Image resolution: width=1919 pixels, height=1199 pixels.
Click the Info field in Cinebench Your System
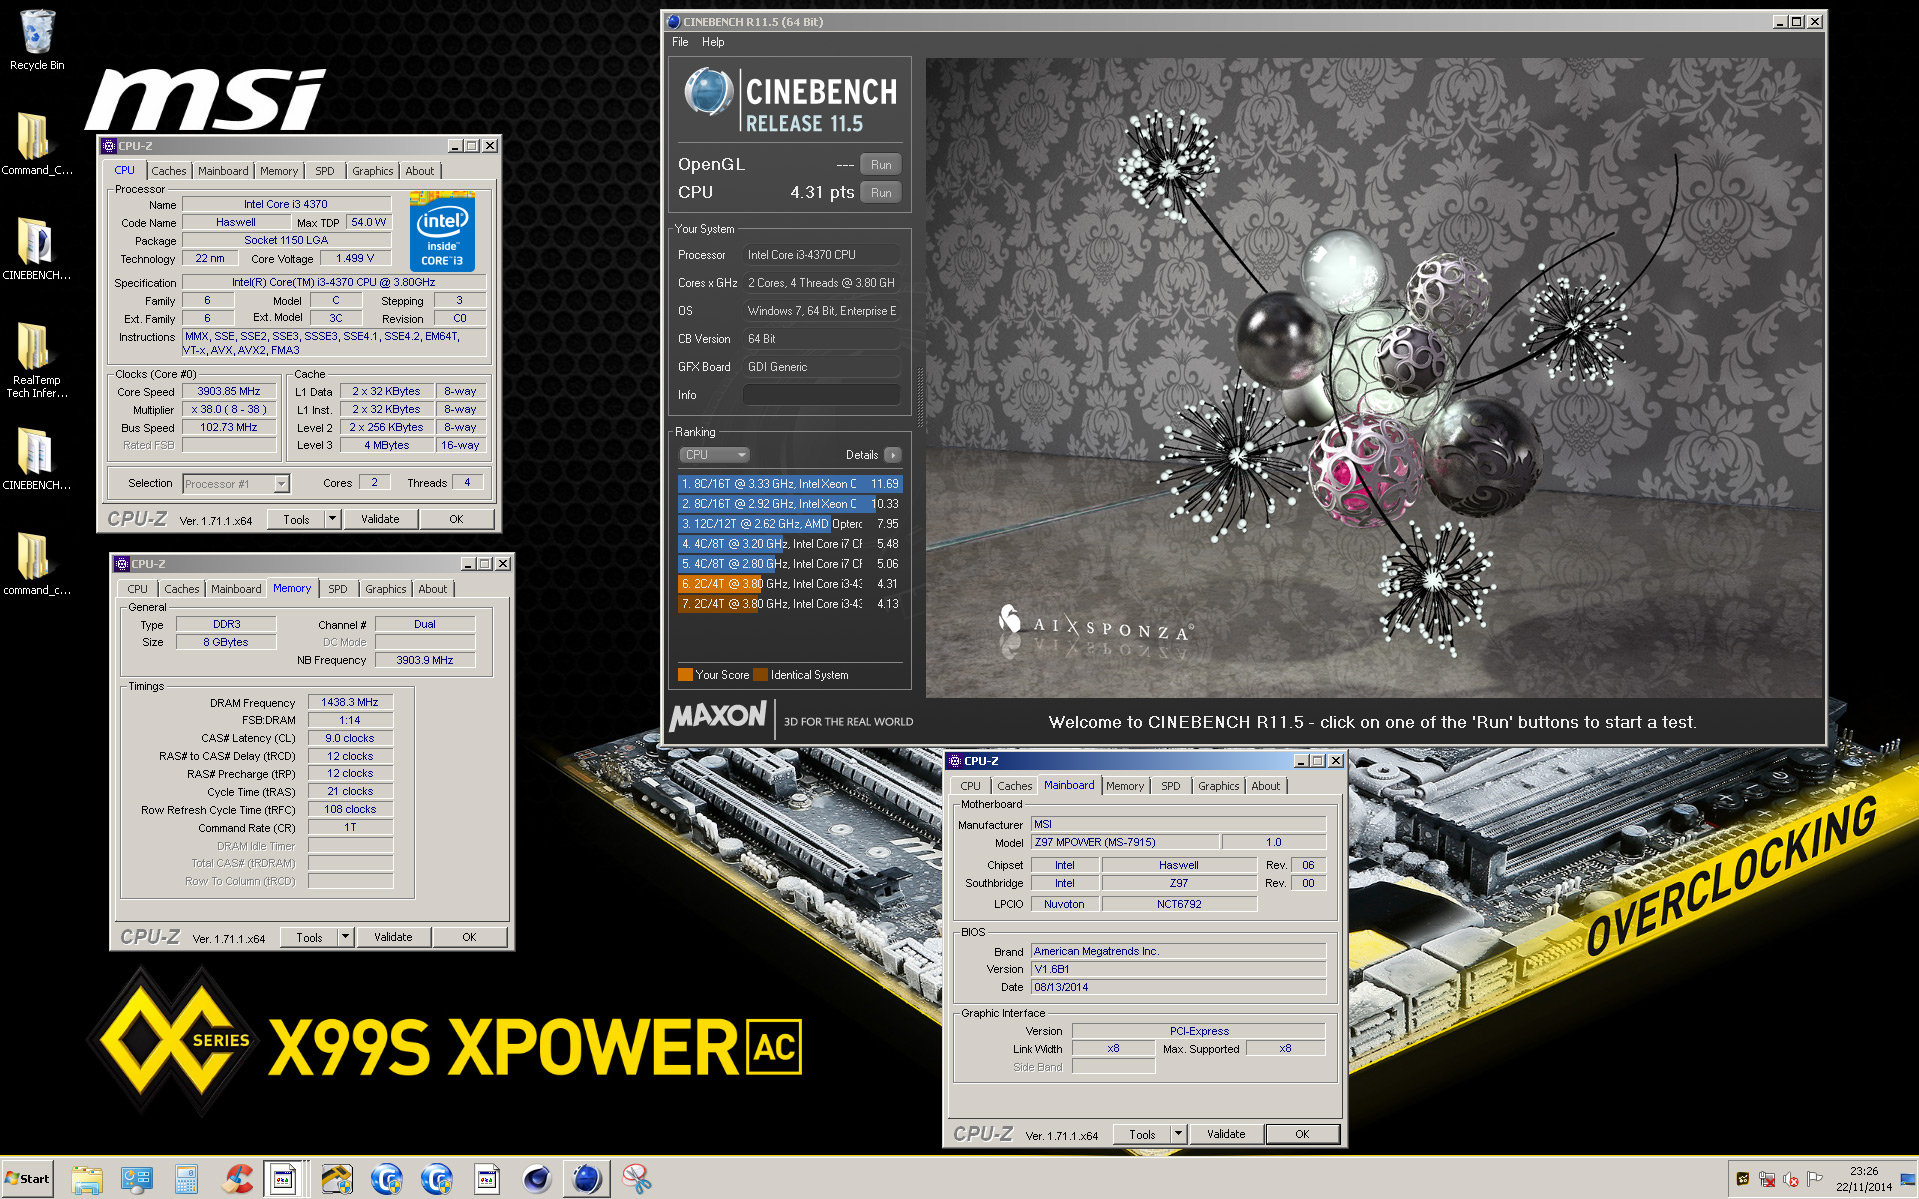tap(821, 395)
